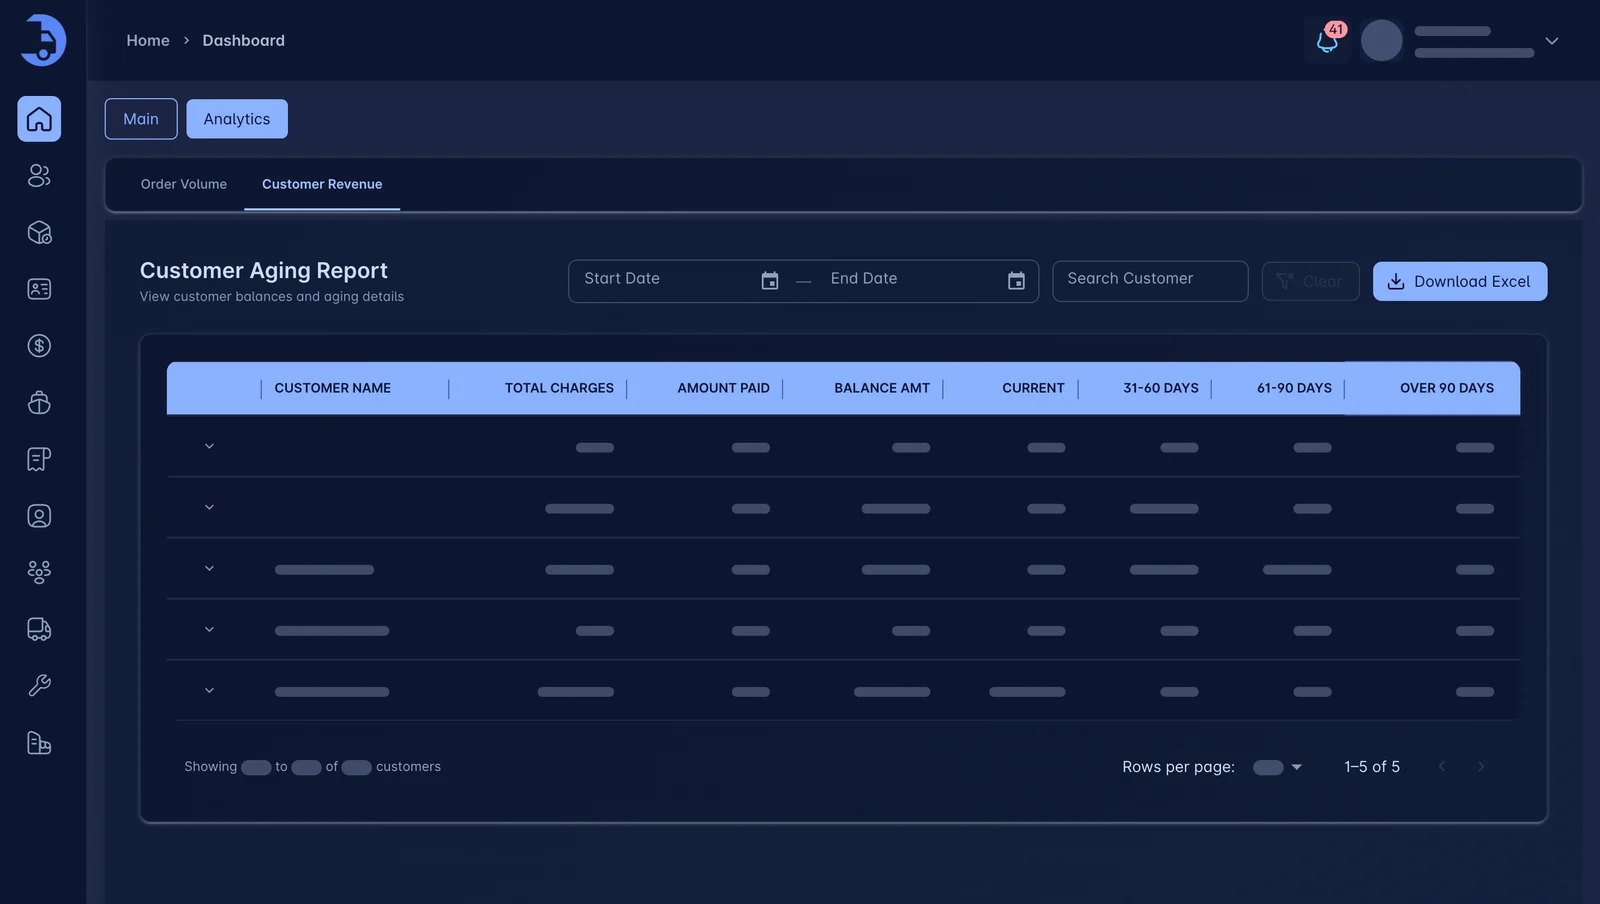
Task: Click the Dashboard breadcrumb
Action: [x=244, y=40]
